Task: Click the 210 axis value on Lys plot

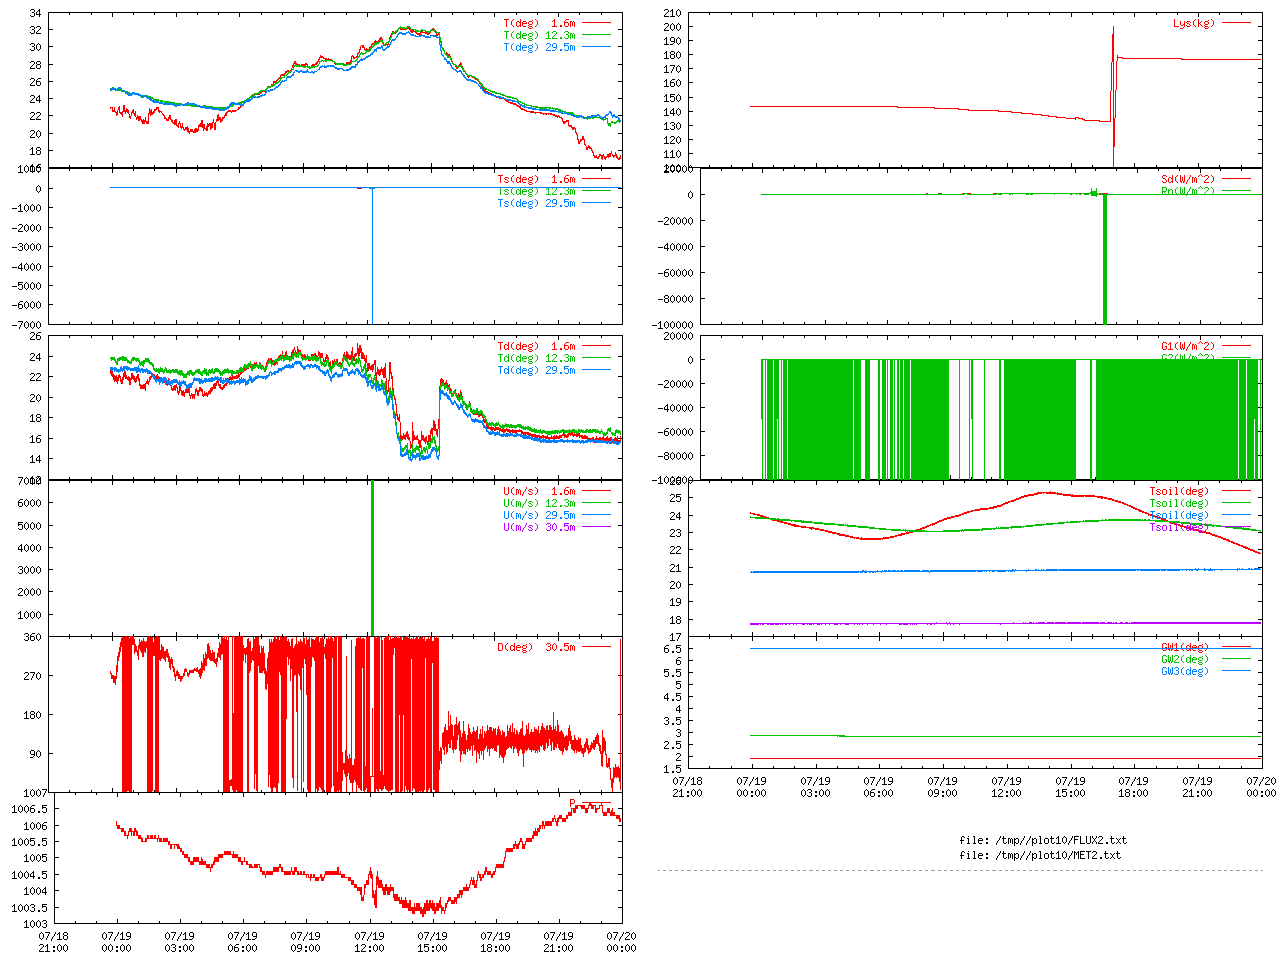Action: [672, 14]
